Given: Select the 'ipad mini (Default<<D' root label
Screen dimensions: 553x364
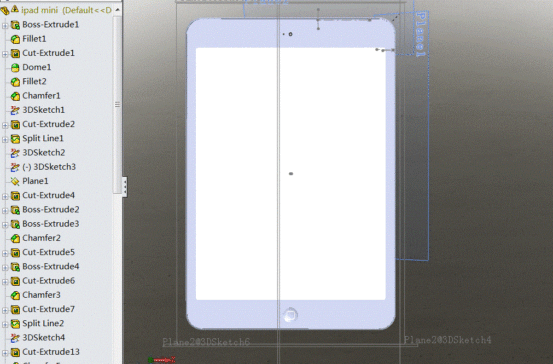Looking at the screenshot, I should [66, 10].
